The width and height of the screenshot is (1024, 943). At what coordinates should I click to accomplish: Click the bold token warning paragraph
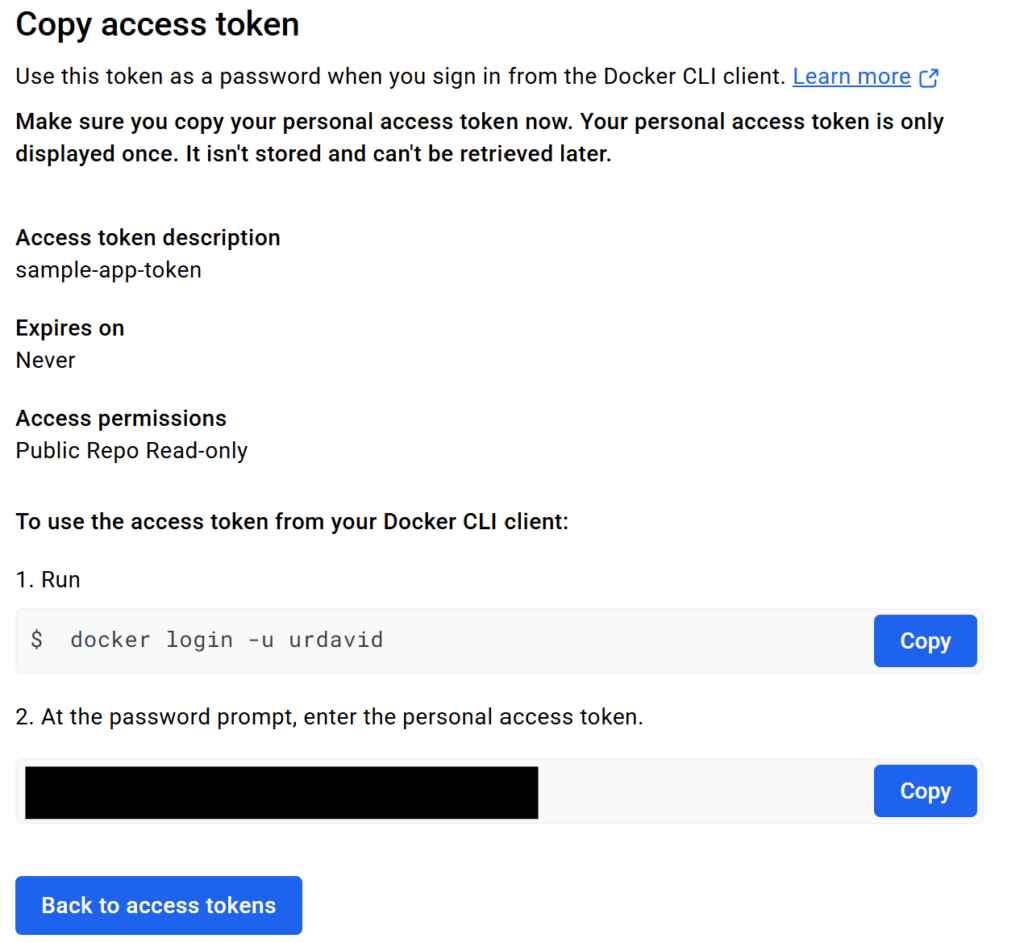click(x=479, y=138)
